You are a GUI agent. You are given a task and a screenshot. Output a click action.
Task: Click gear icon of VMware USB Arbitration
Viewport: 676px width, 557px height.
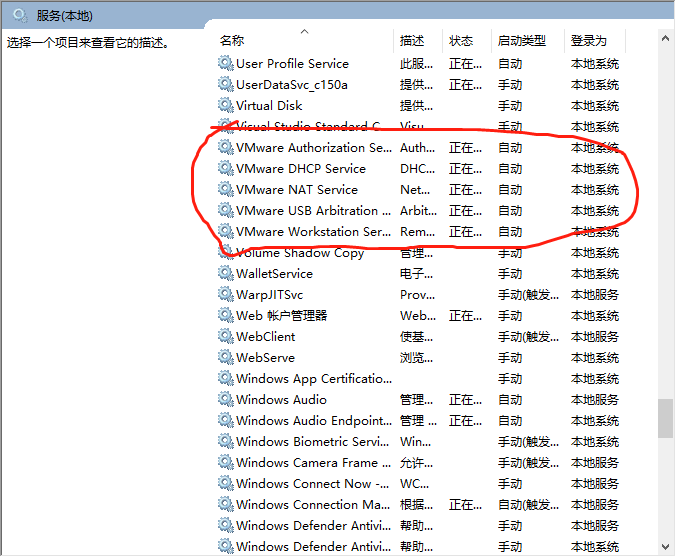tap(225, 210)
